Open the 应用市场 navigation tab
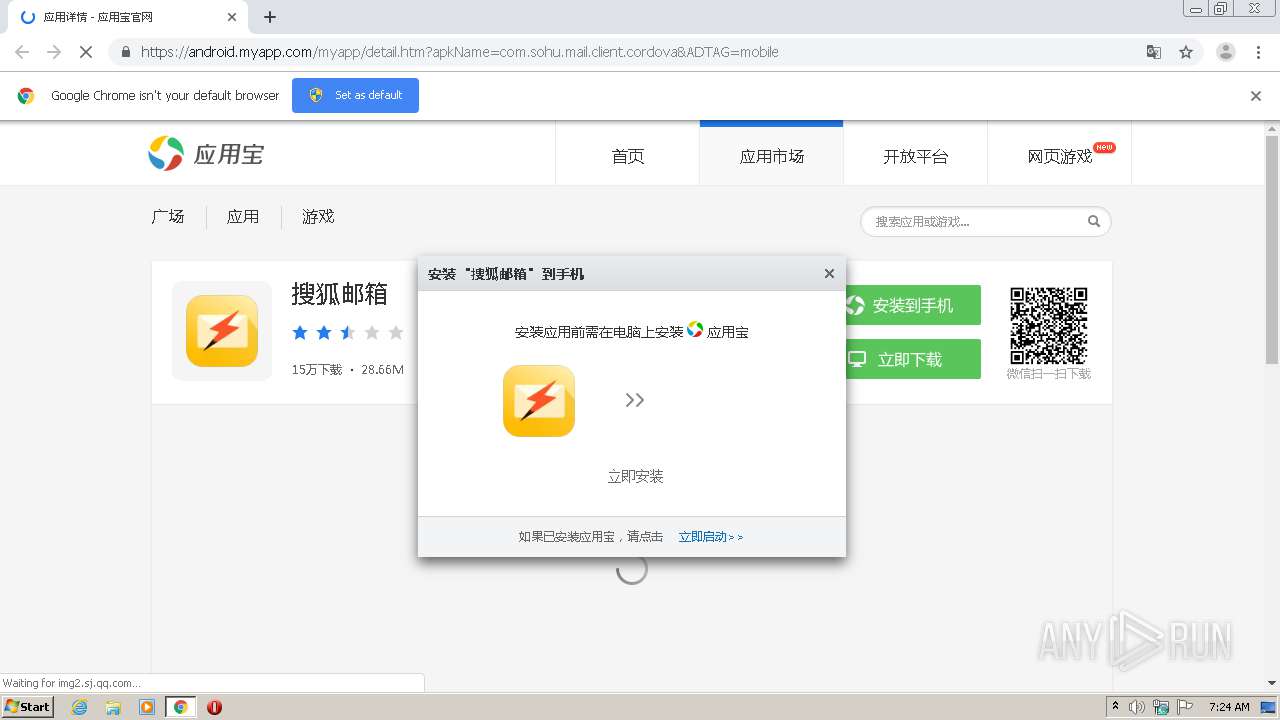 tap(771, 156)
